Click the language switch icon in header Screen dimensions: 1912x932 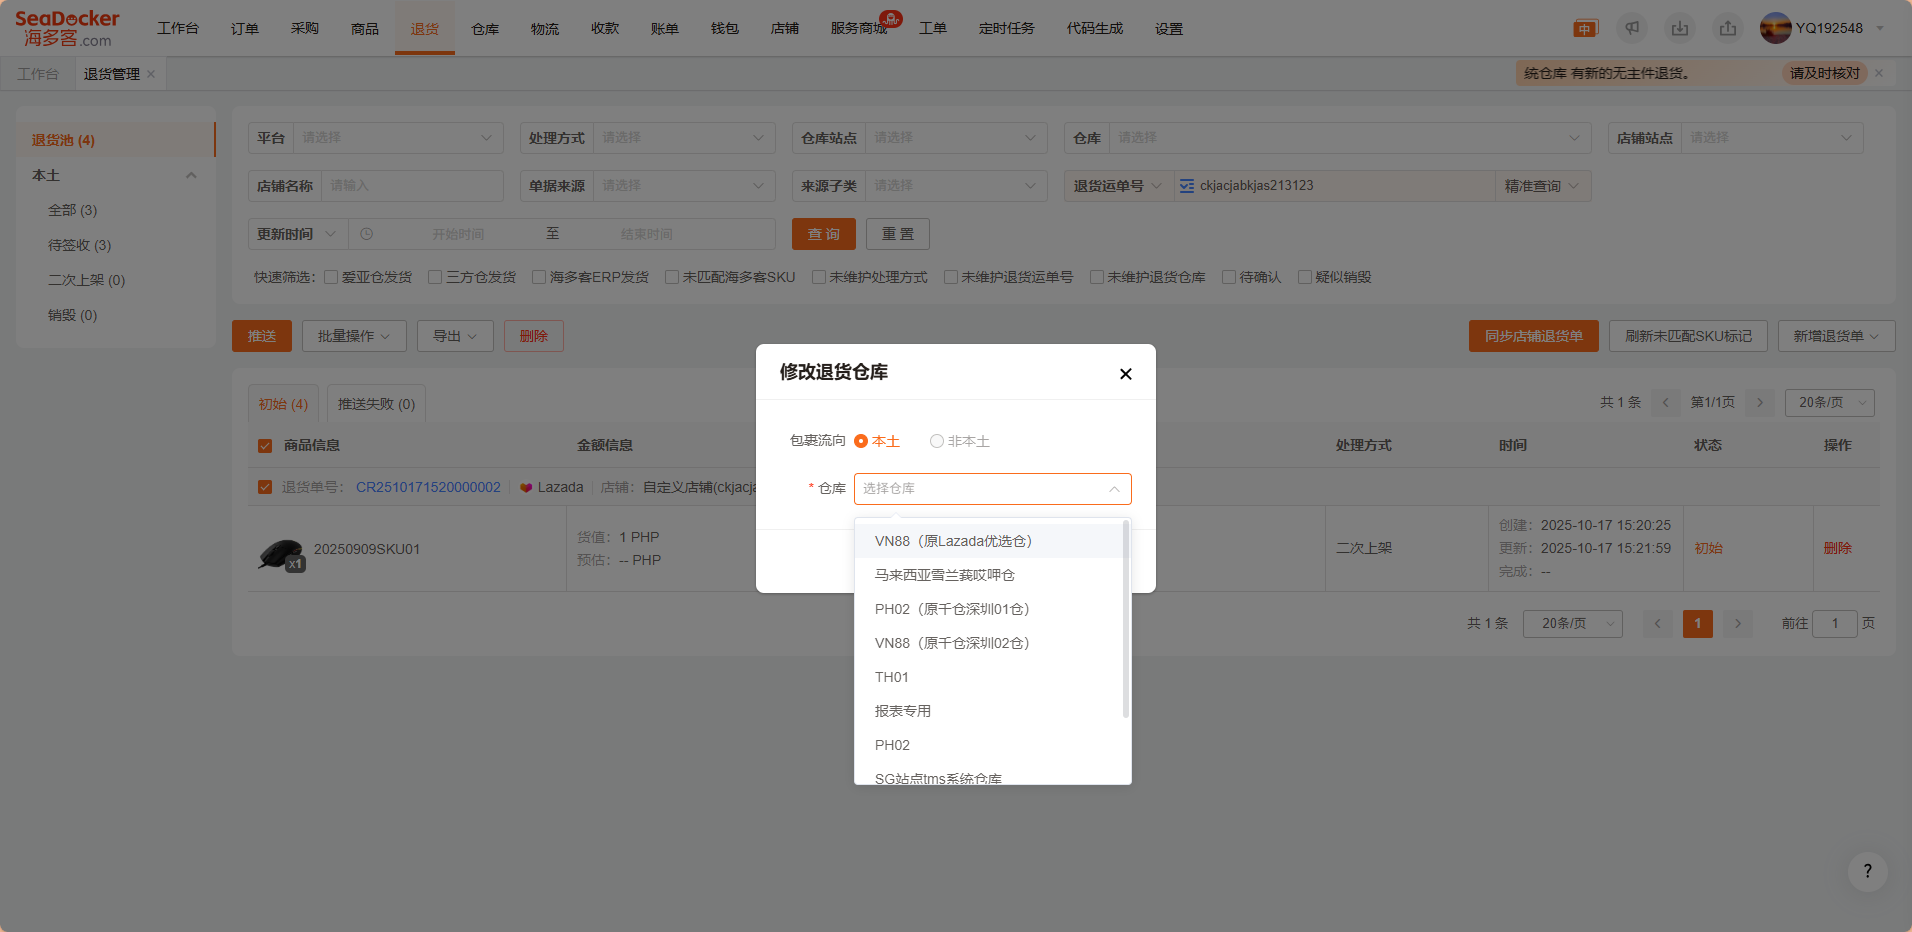[1585, 29]
